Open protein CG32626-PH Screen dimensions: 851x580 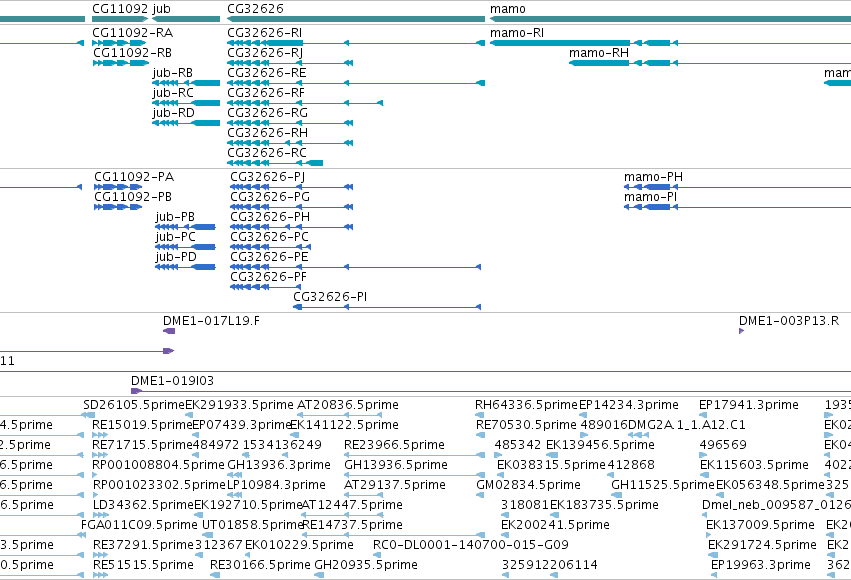click(270, 217)
